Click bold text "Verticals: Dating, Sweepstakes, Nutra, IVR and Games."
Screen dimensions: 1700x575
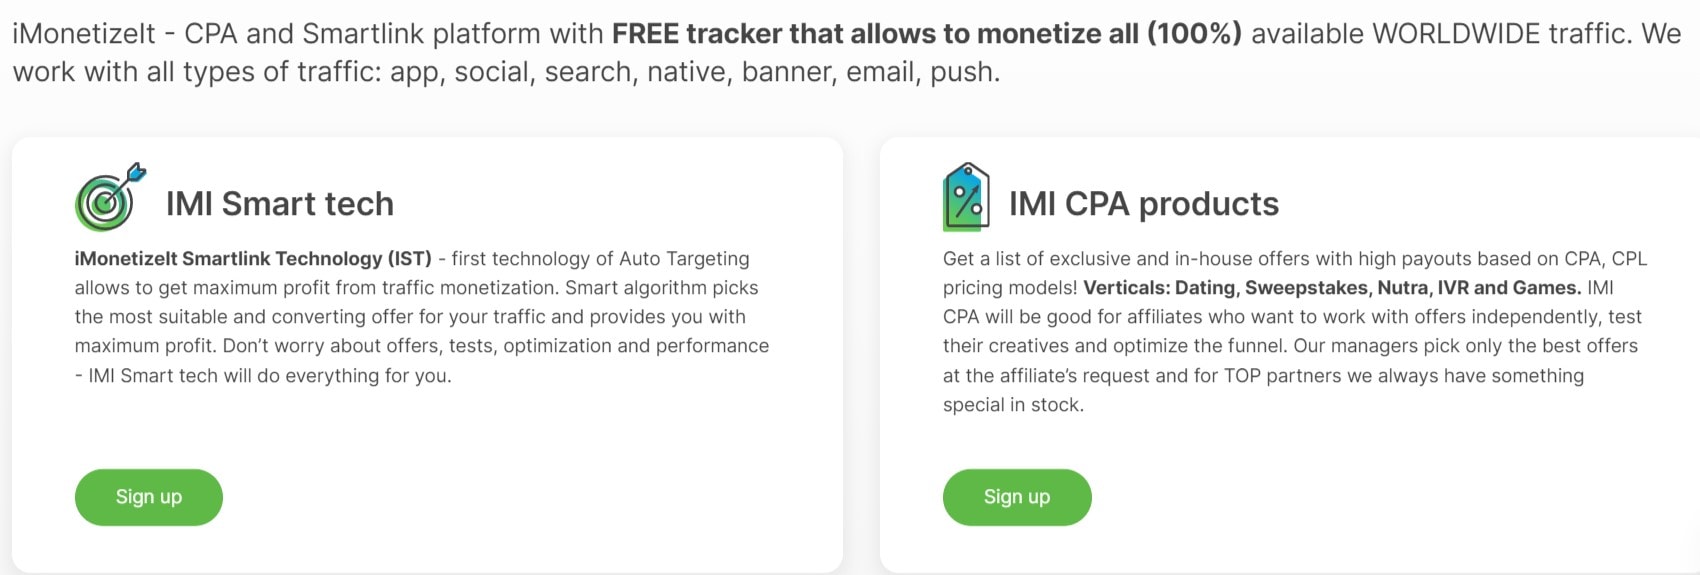coord(1332,288)
